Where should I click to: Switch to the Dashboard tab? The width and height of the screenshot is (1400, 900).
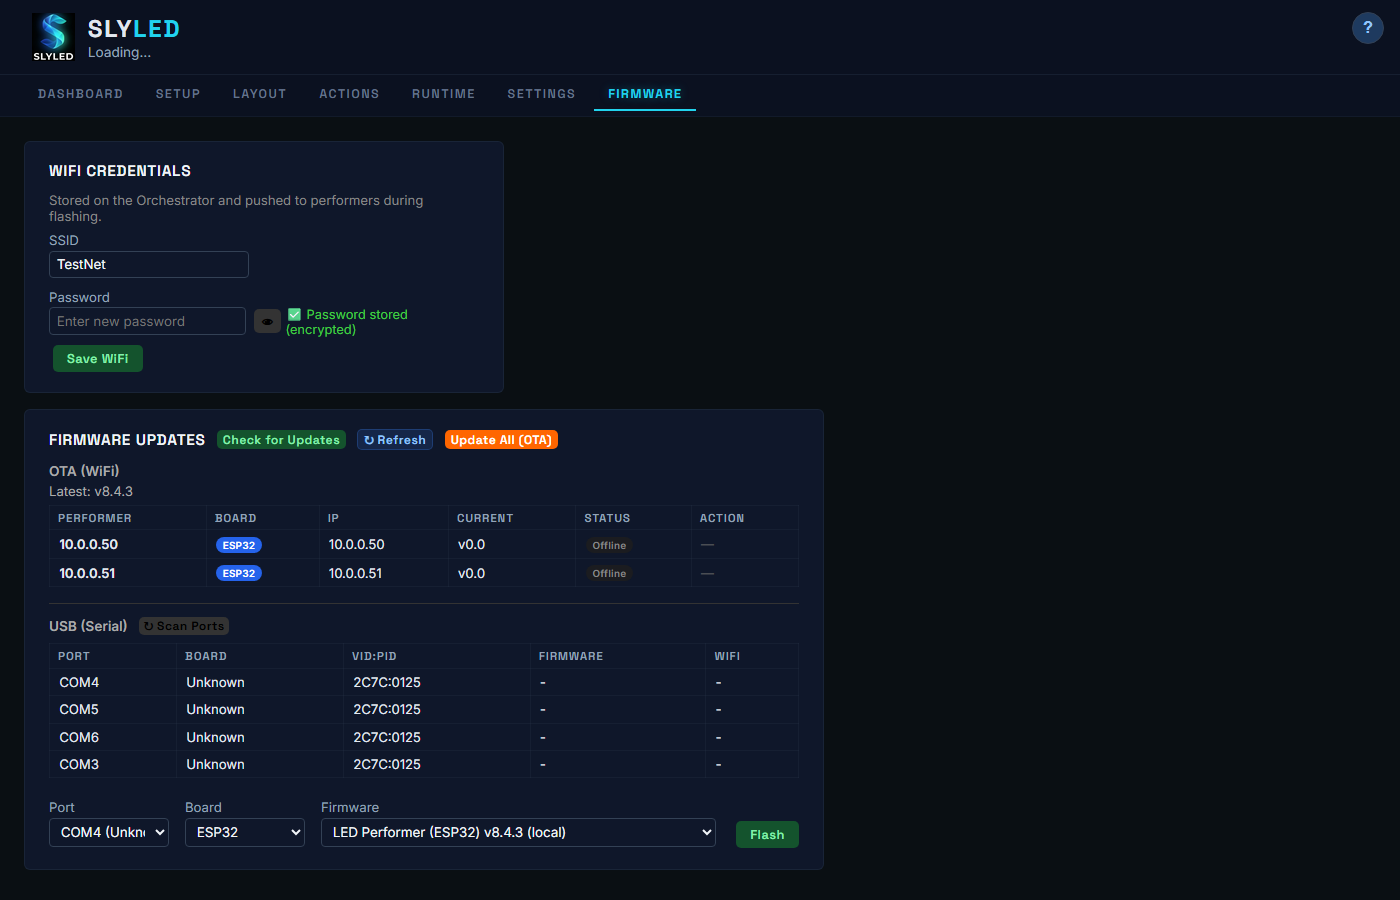80,94
